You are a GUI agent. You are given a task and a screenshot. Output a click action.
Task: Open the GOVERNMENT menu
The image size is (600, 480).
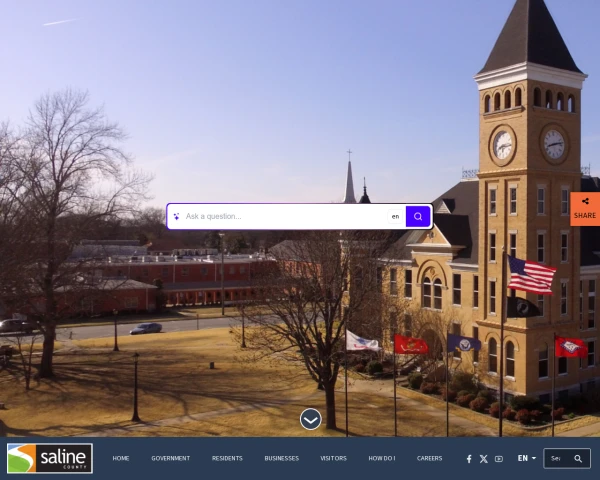tap(170, 458)
